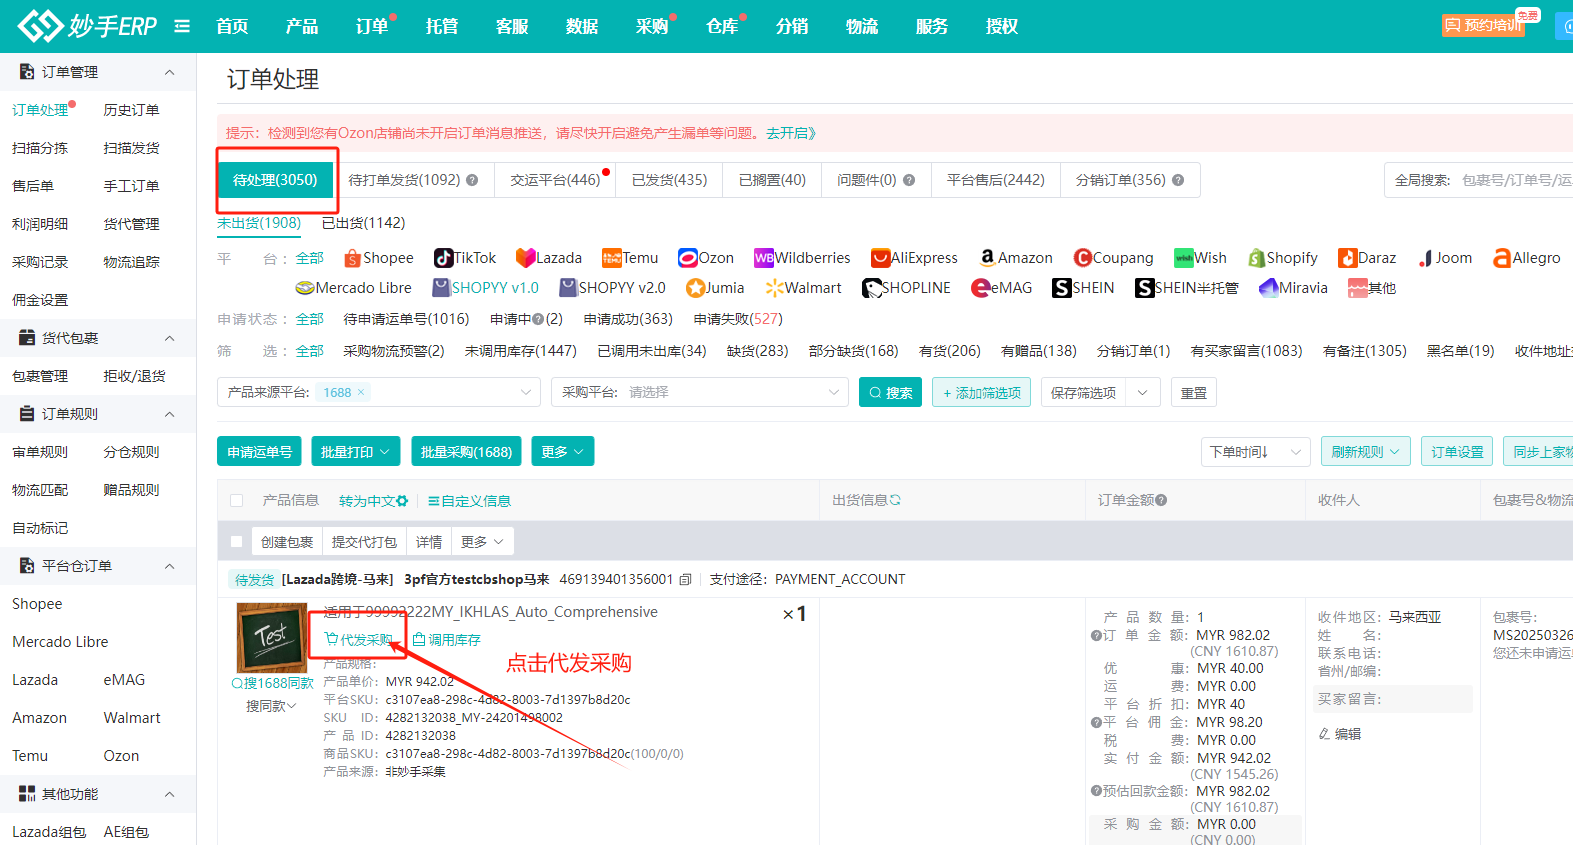
Task: Click the refresh icon beside 出货信息
Action: point(895,500)
